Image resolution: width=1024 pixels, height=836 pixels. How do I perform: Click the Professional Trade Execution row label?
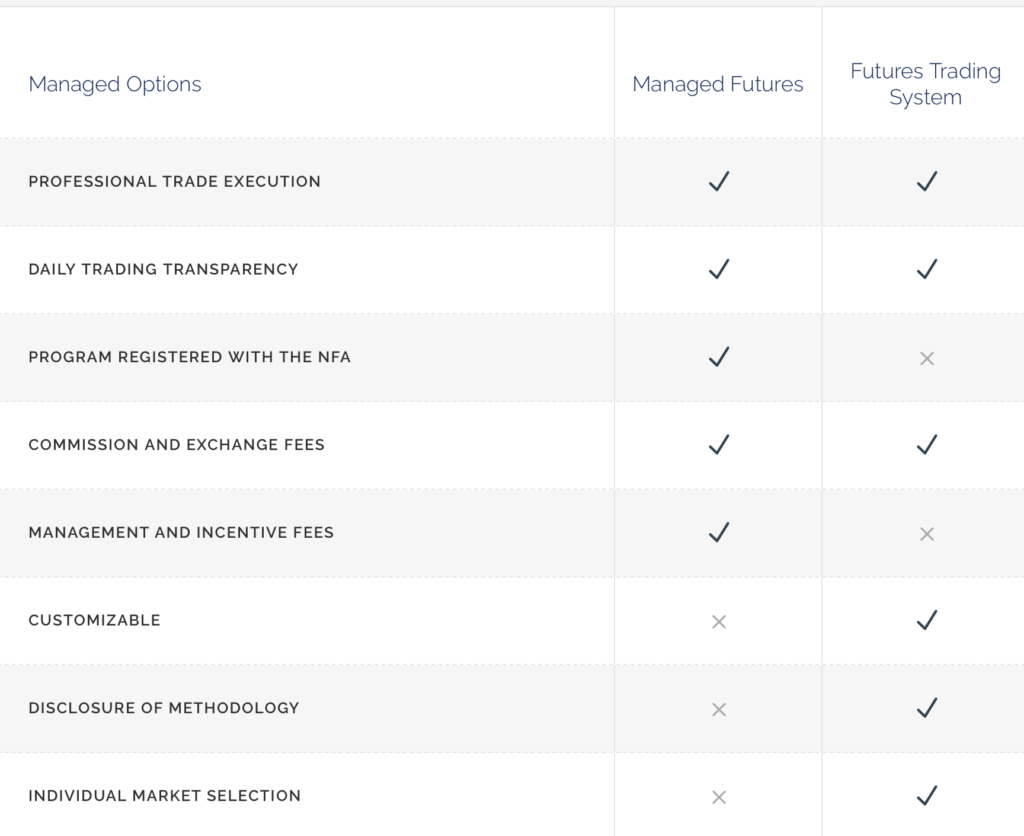point(174,182)
